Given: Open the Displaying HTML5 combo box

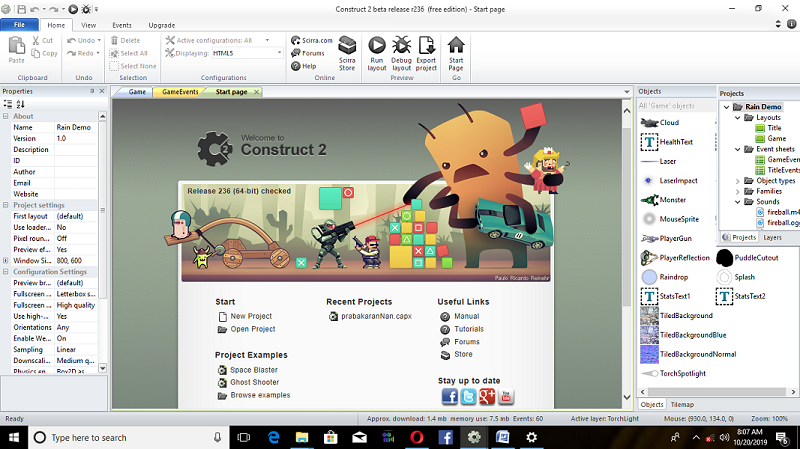Looking at the screenshot, I should point(247,53).
